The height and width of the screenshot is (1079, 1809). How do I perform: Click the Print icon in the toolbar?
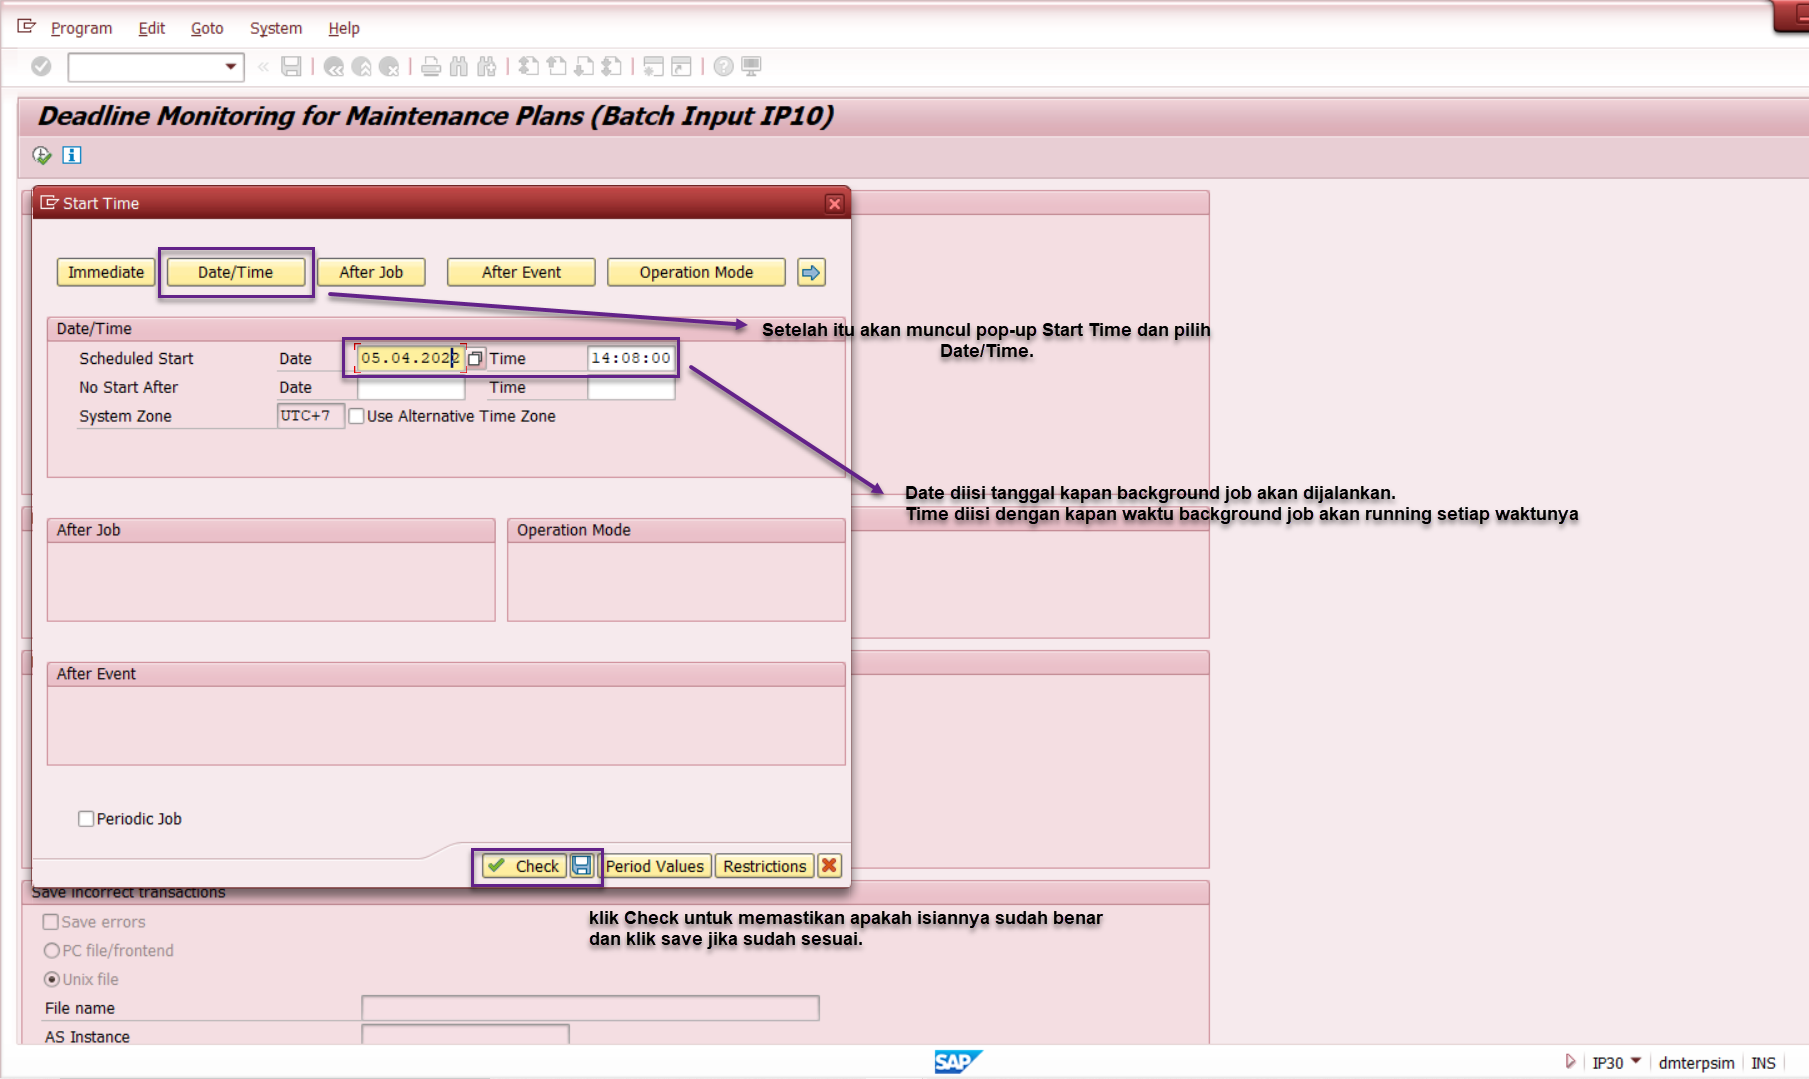pyautogui.click(x=431, y=67)
